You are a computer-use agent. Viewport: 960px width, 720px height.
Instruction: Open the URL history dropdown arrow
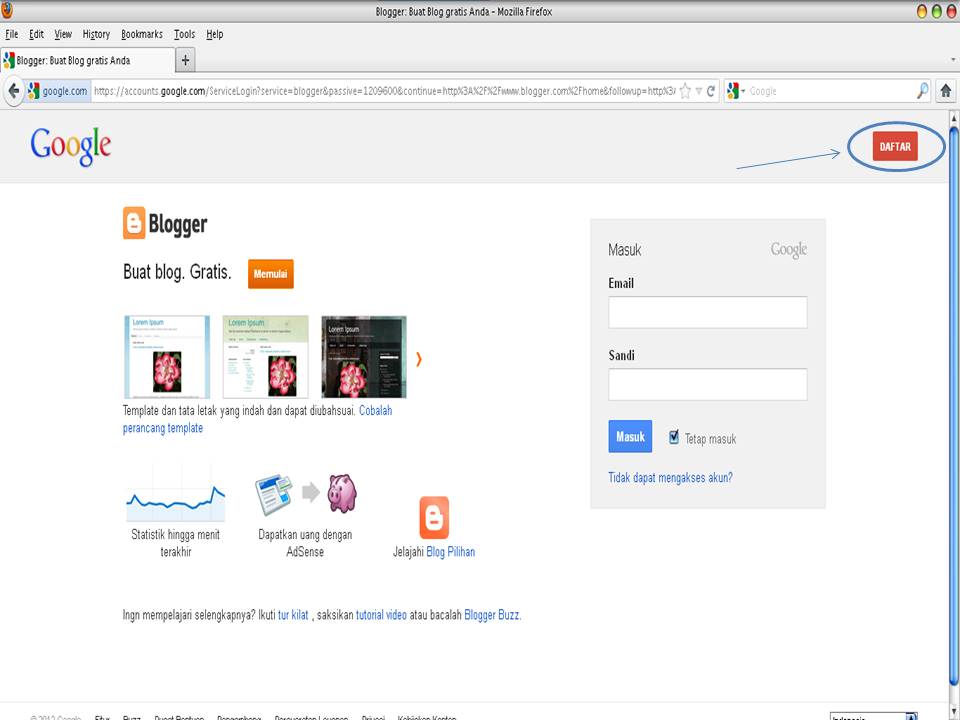click(699, 91)
